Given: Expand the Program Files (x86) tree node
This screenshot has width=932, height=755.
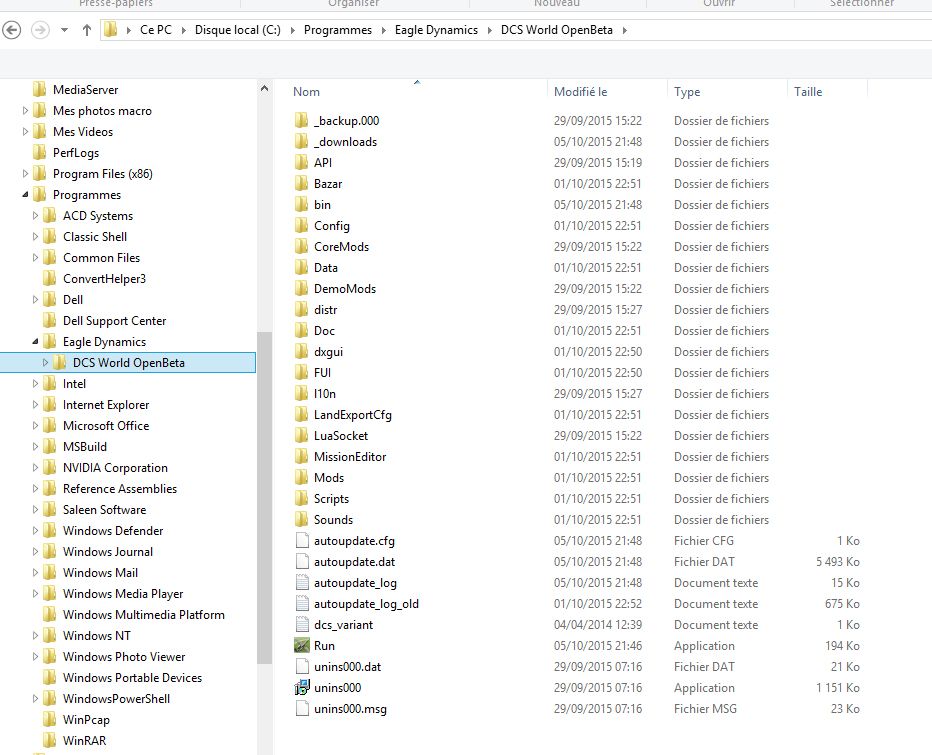Looking at the screenshot, I should pos(26,174).
